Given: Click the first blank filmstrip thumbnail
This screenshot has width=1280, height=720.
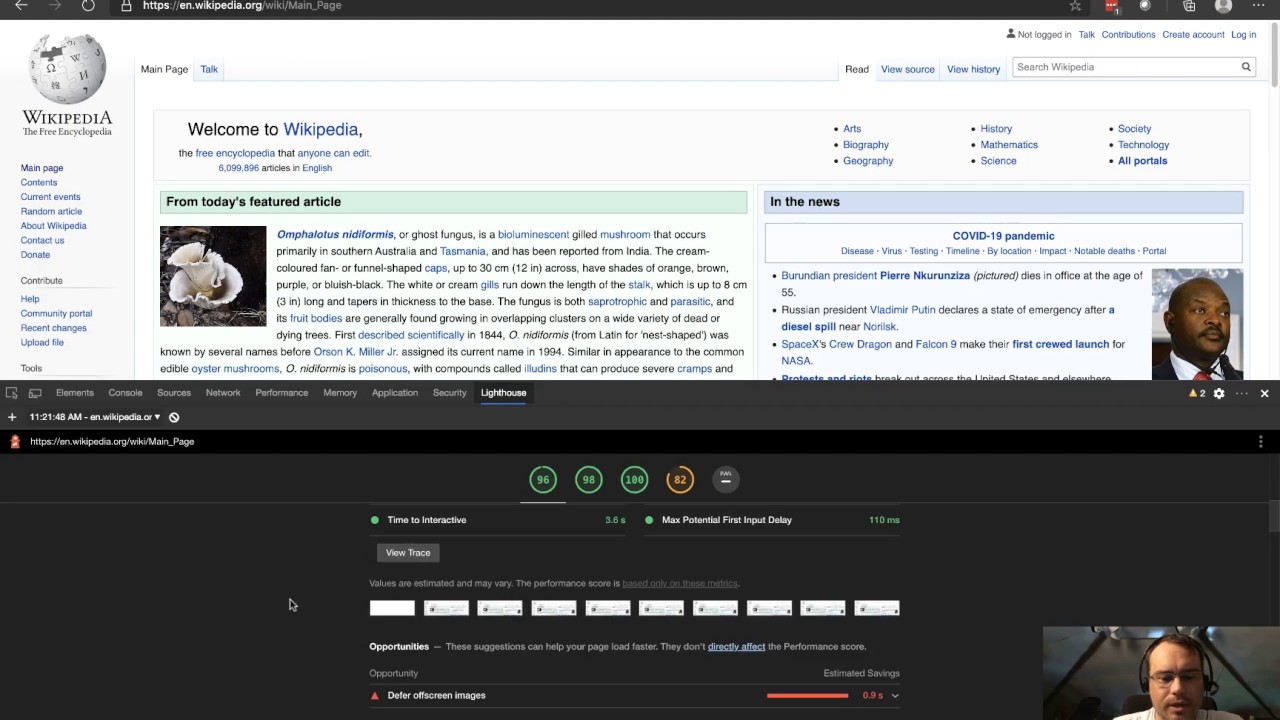Looking at the screenshot, I should pos(392,608).
